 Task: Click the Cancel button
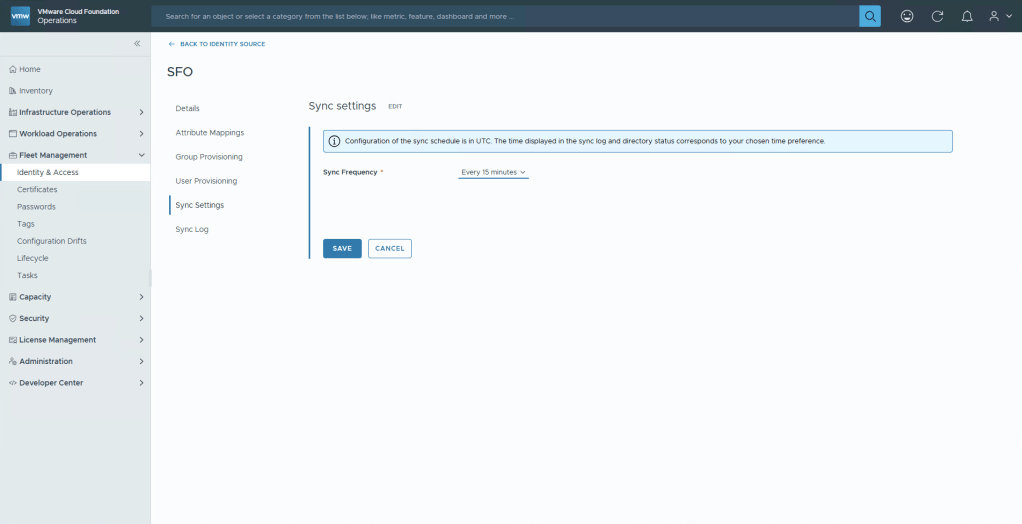coord(390,248)
